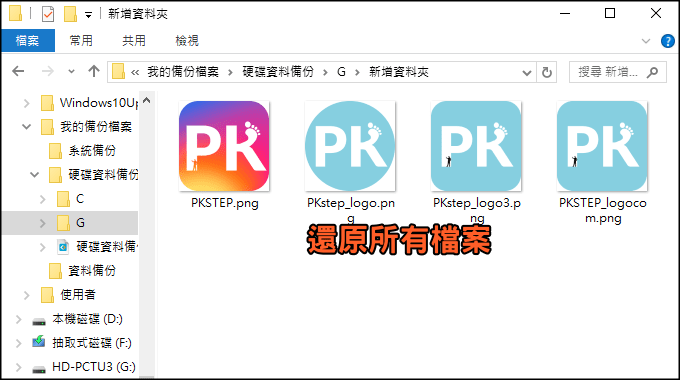Click the 硬碟資料備 backup file icon

(63, 247)
